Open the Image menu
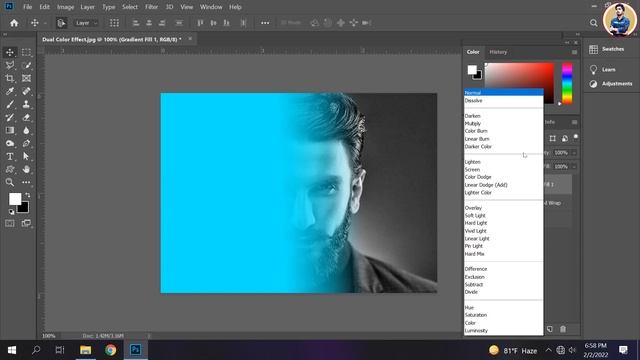The image size is (640, 360). (65, 7)
